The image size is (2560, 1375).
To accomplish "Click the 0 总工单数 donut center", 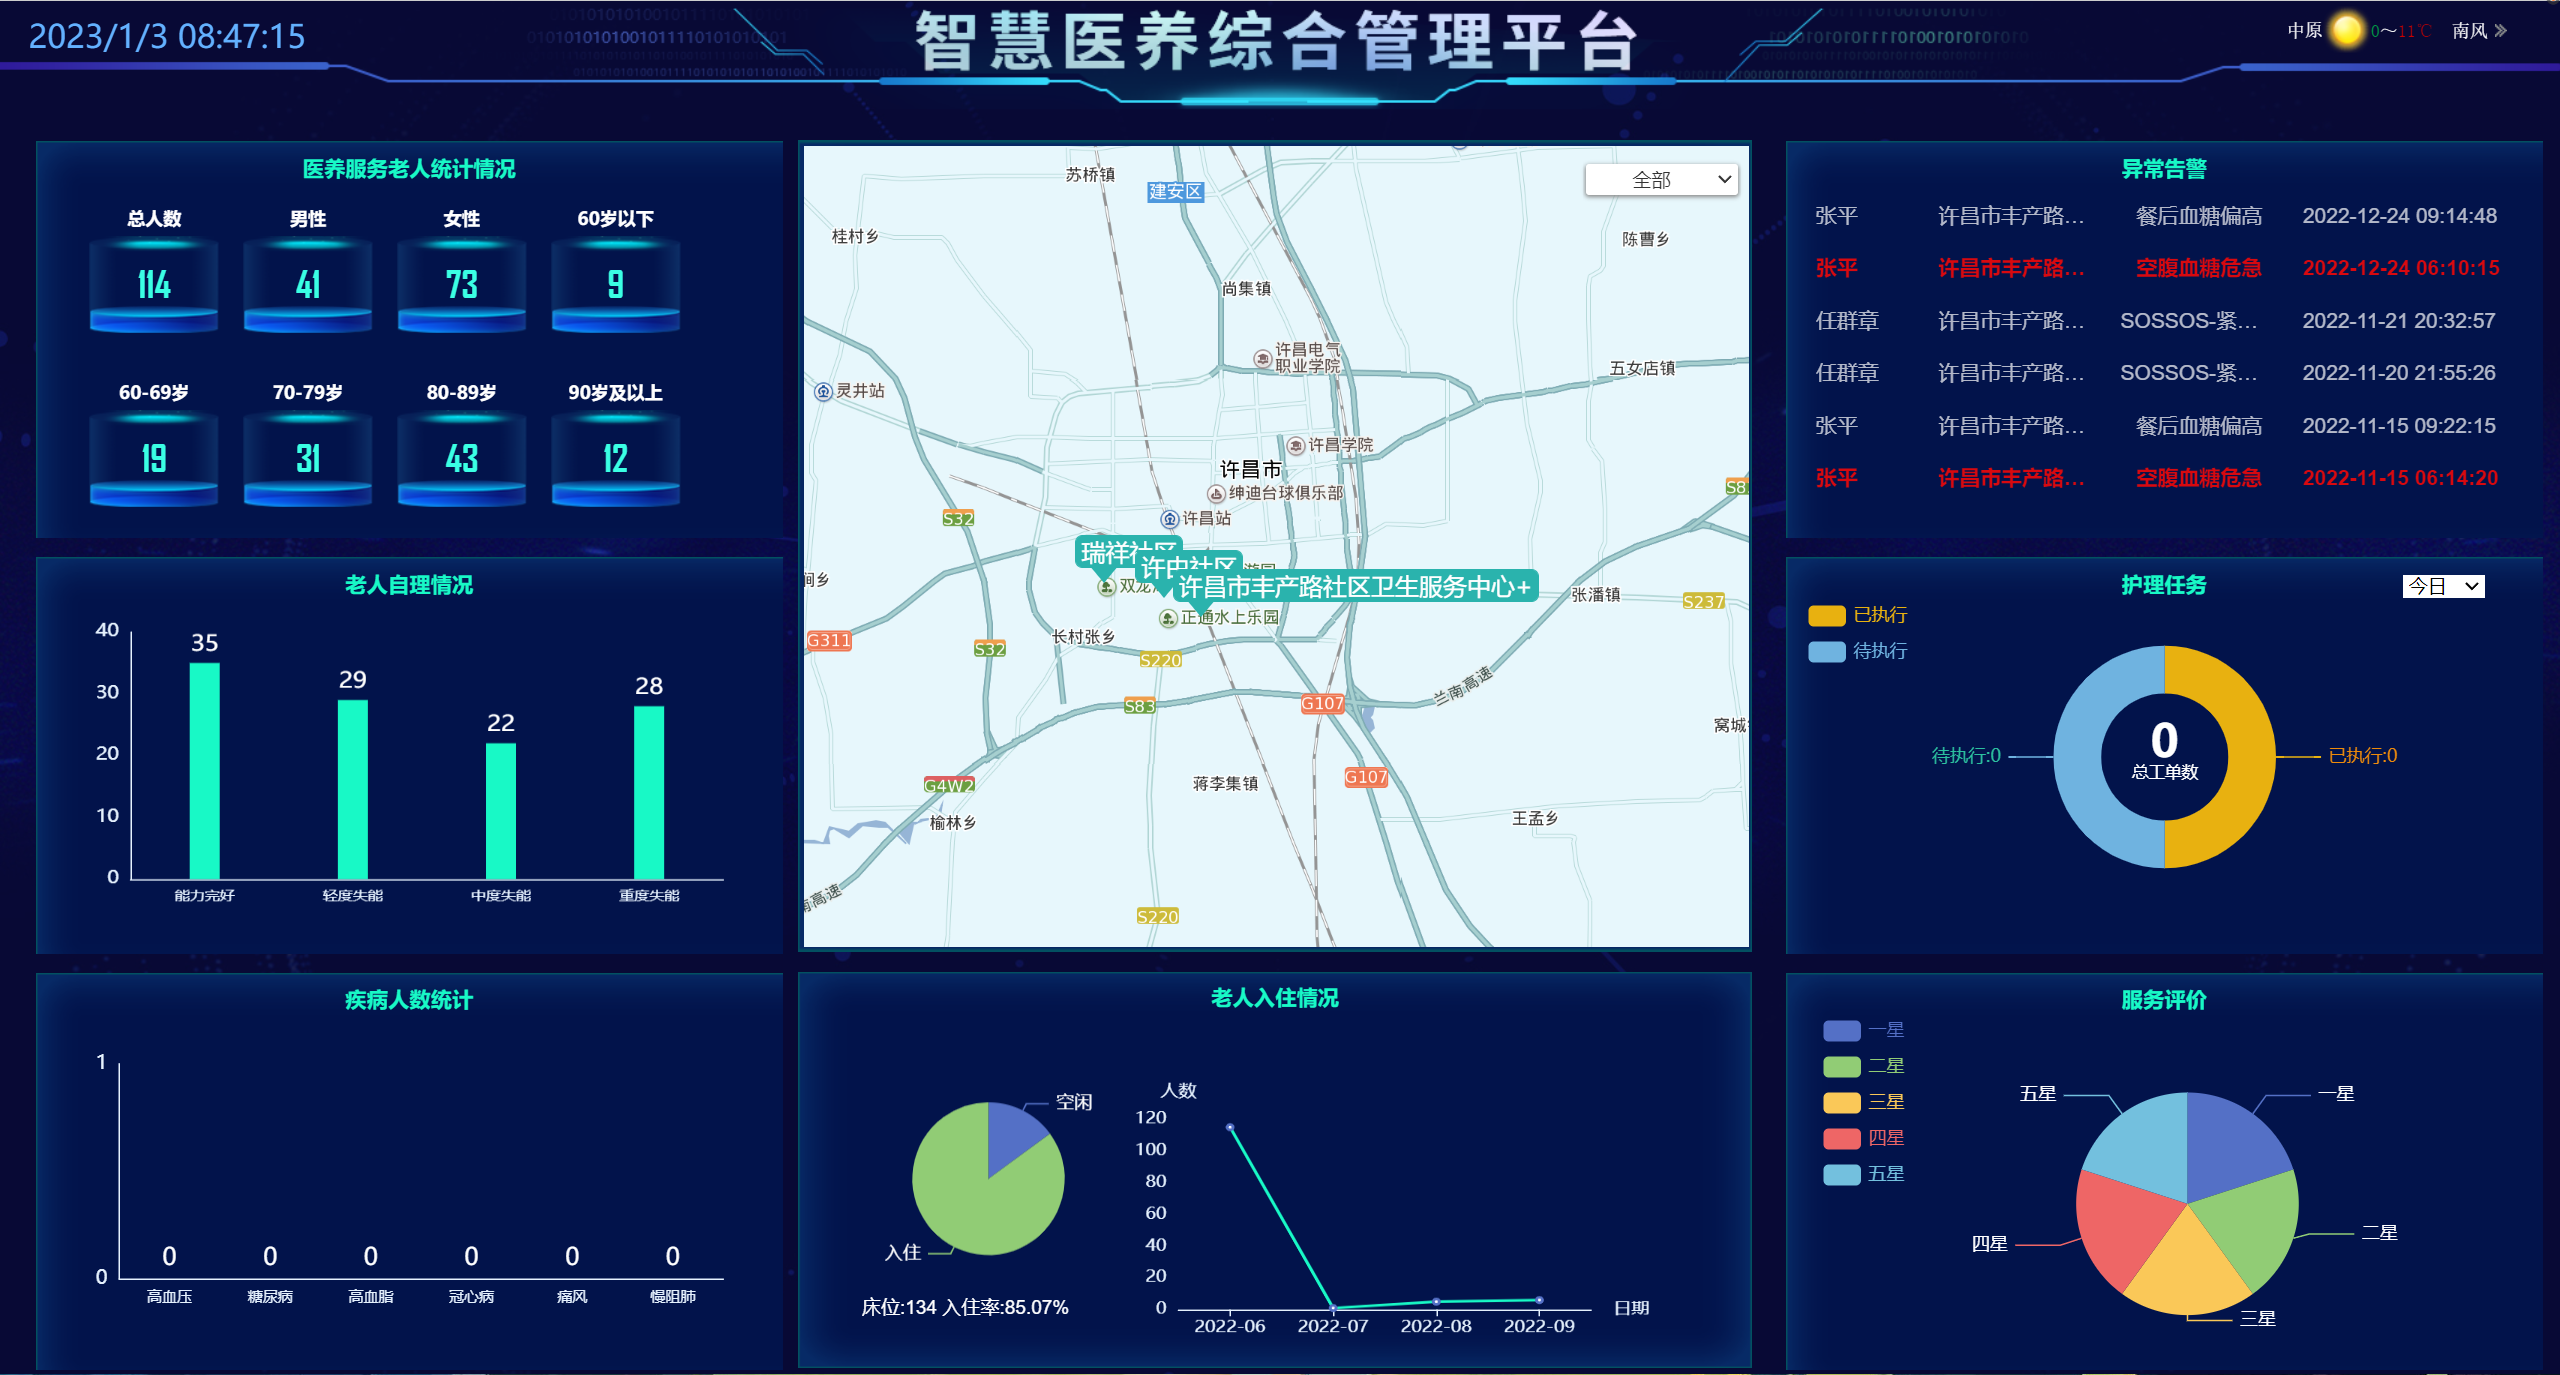I will [2164, 751].
